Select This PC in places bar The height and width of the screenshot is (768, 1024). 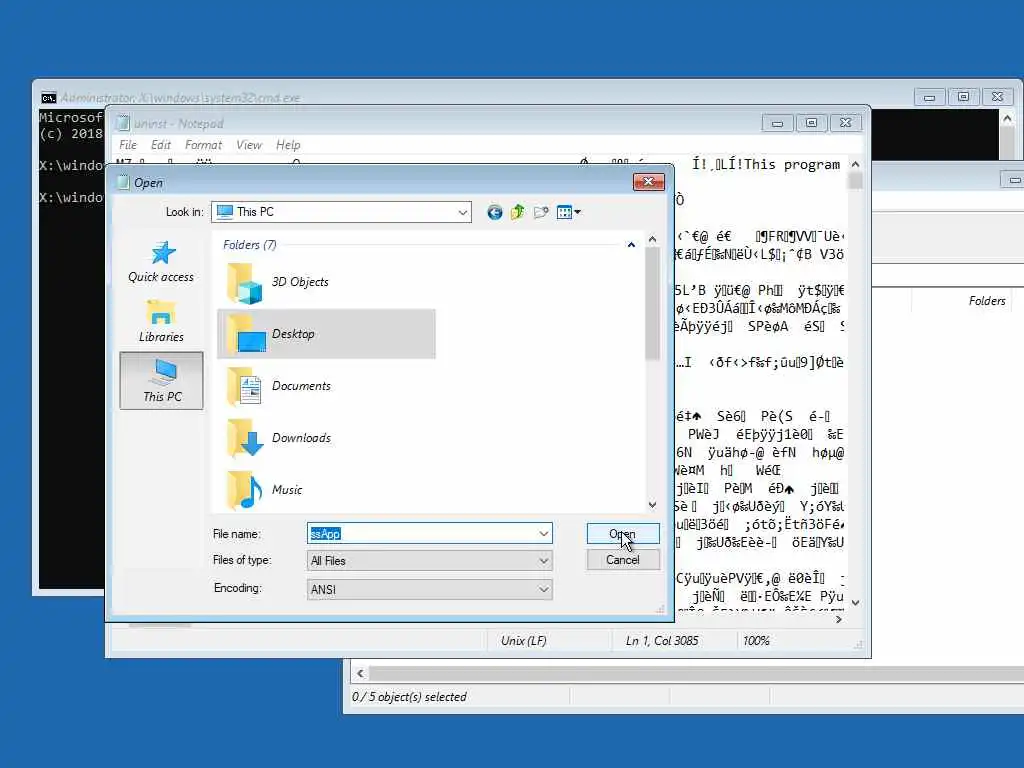pos(161,381)
